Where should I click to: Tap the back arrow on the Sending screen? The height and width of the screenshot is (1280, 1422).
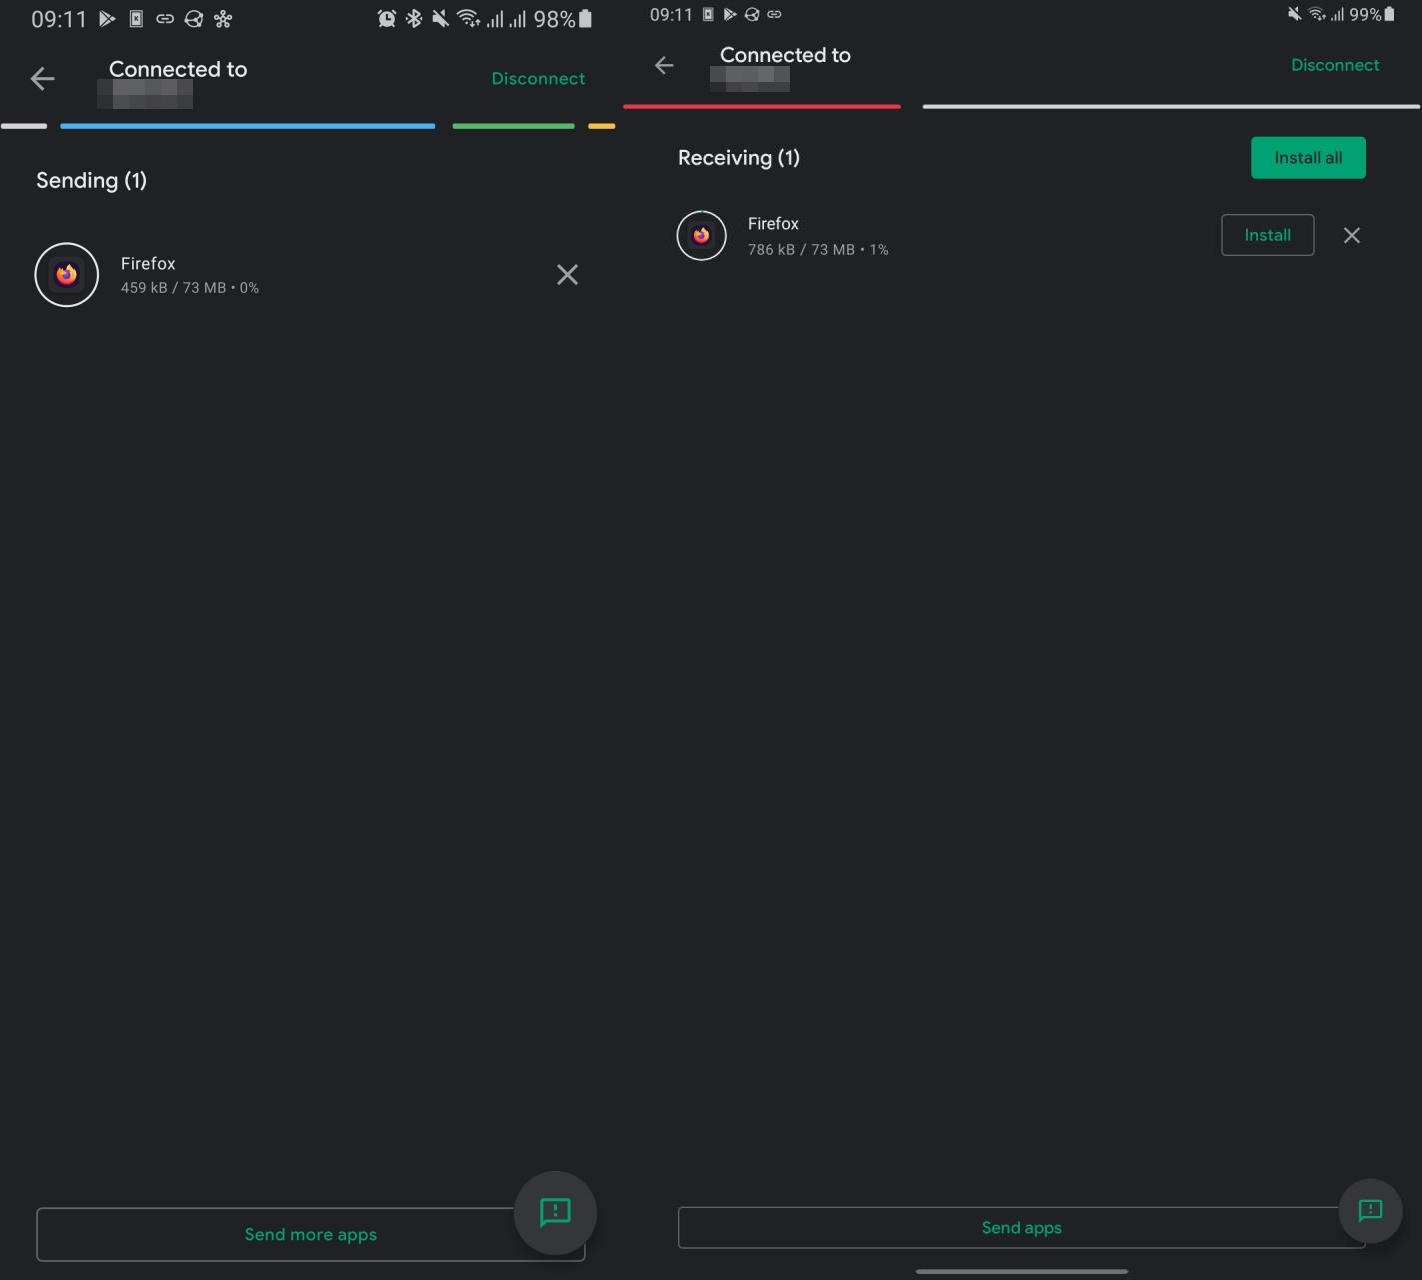click(42, 79)
